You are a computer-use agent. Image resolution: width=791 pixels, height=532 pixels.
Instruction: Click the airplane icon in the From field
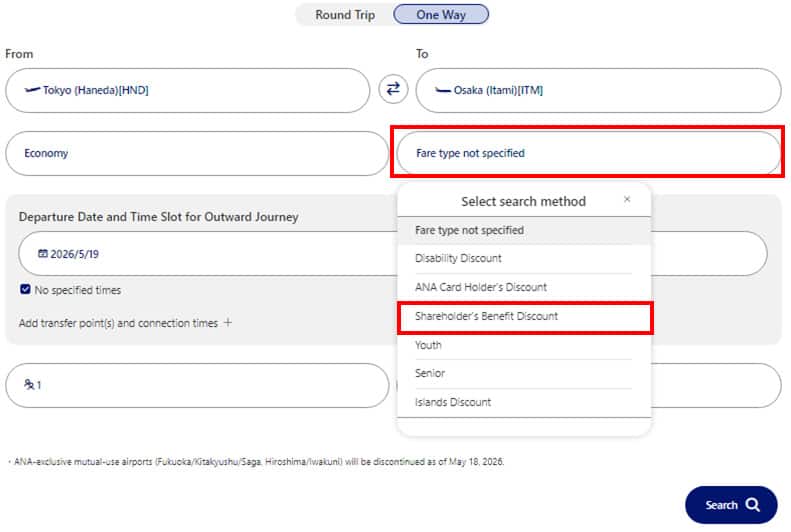32,90
